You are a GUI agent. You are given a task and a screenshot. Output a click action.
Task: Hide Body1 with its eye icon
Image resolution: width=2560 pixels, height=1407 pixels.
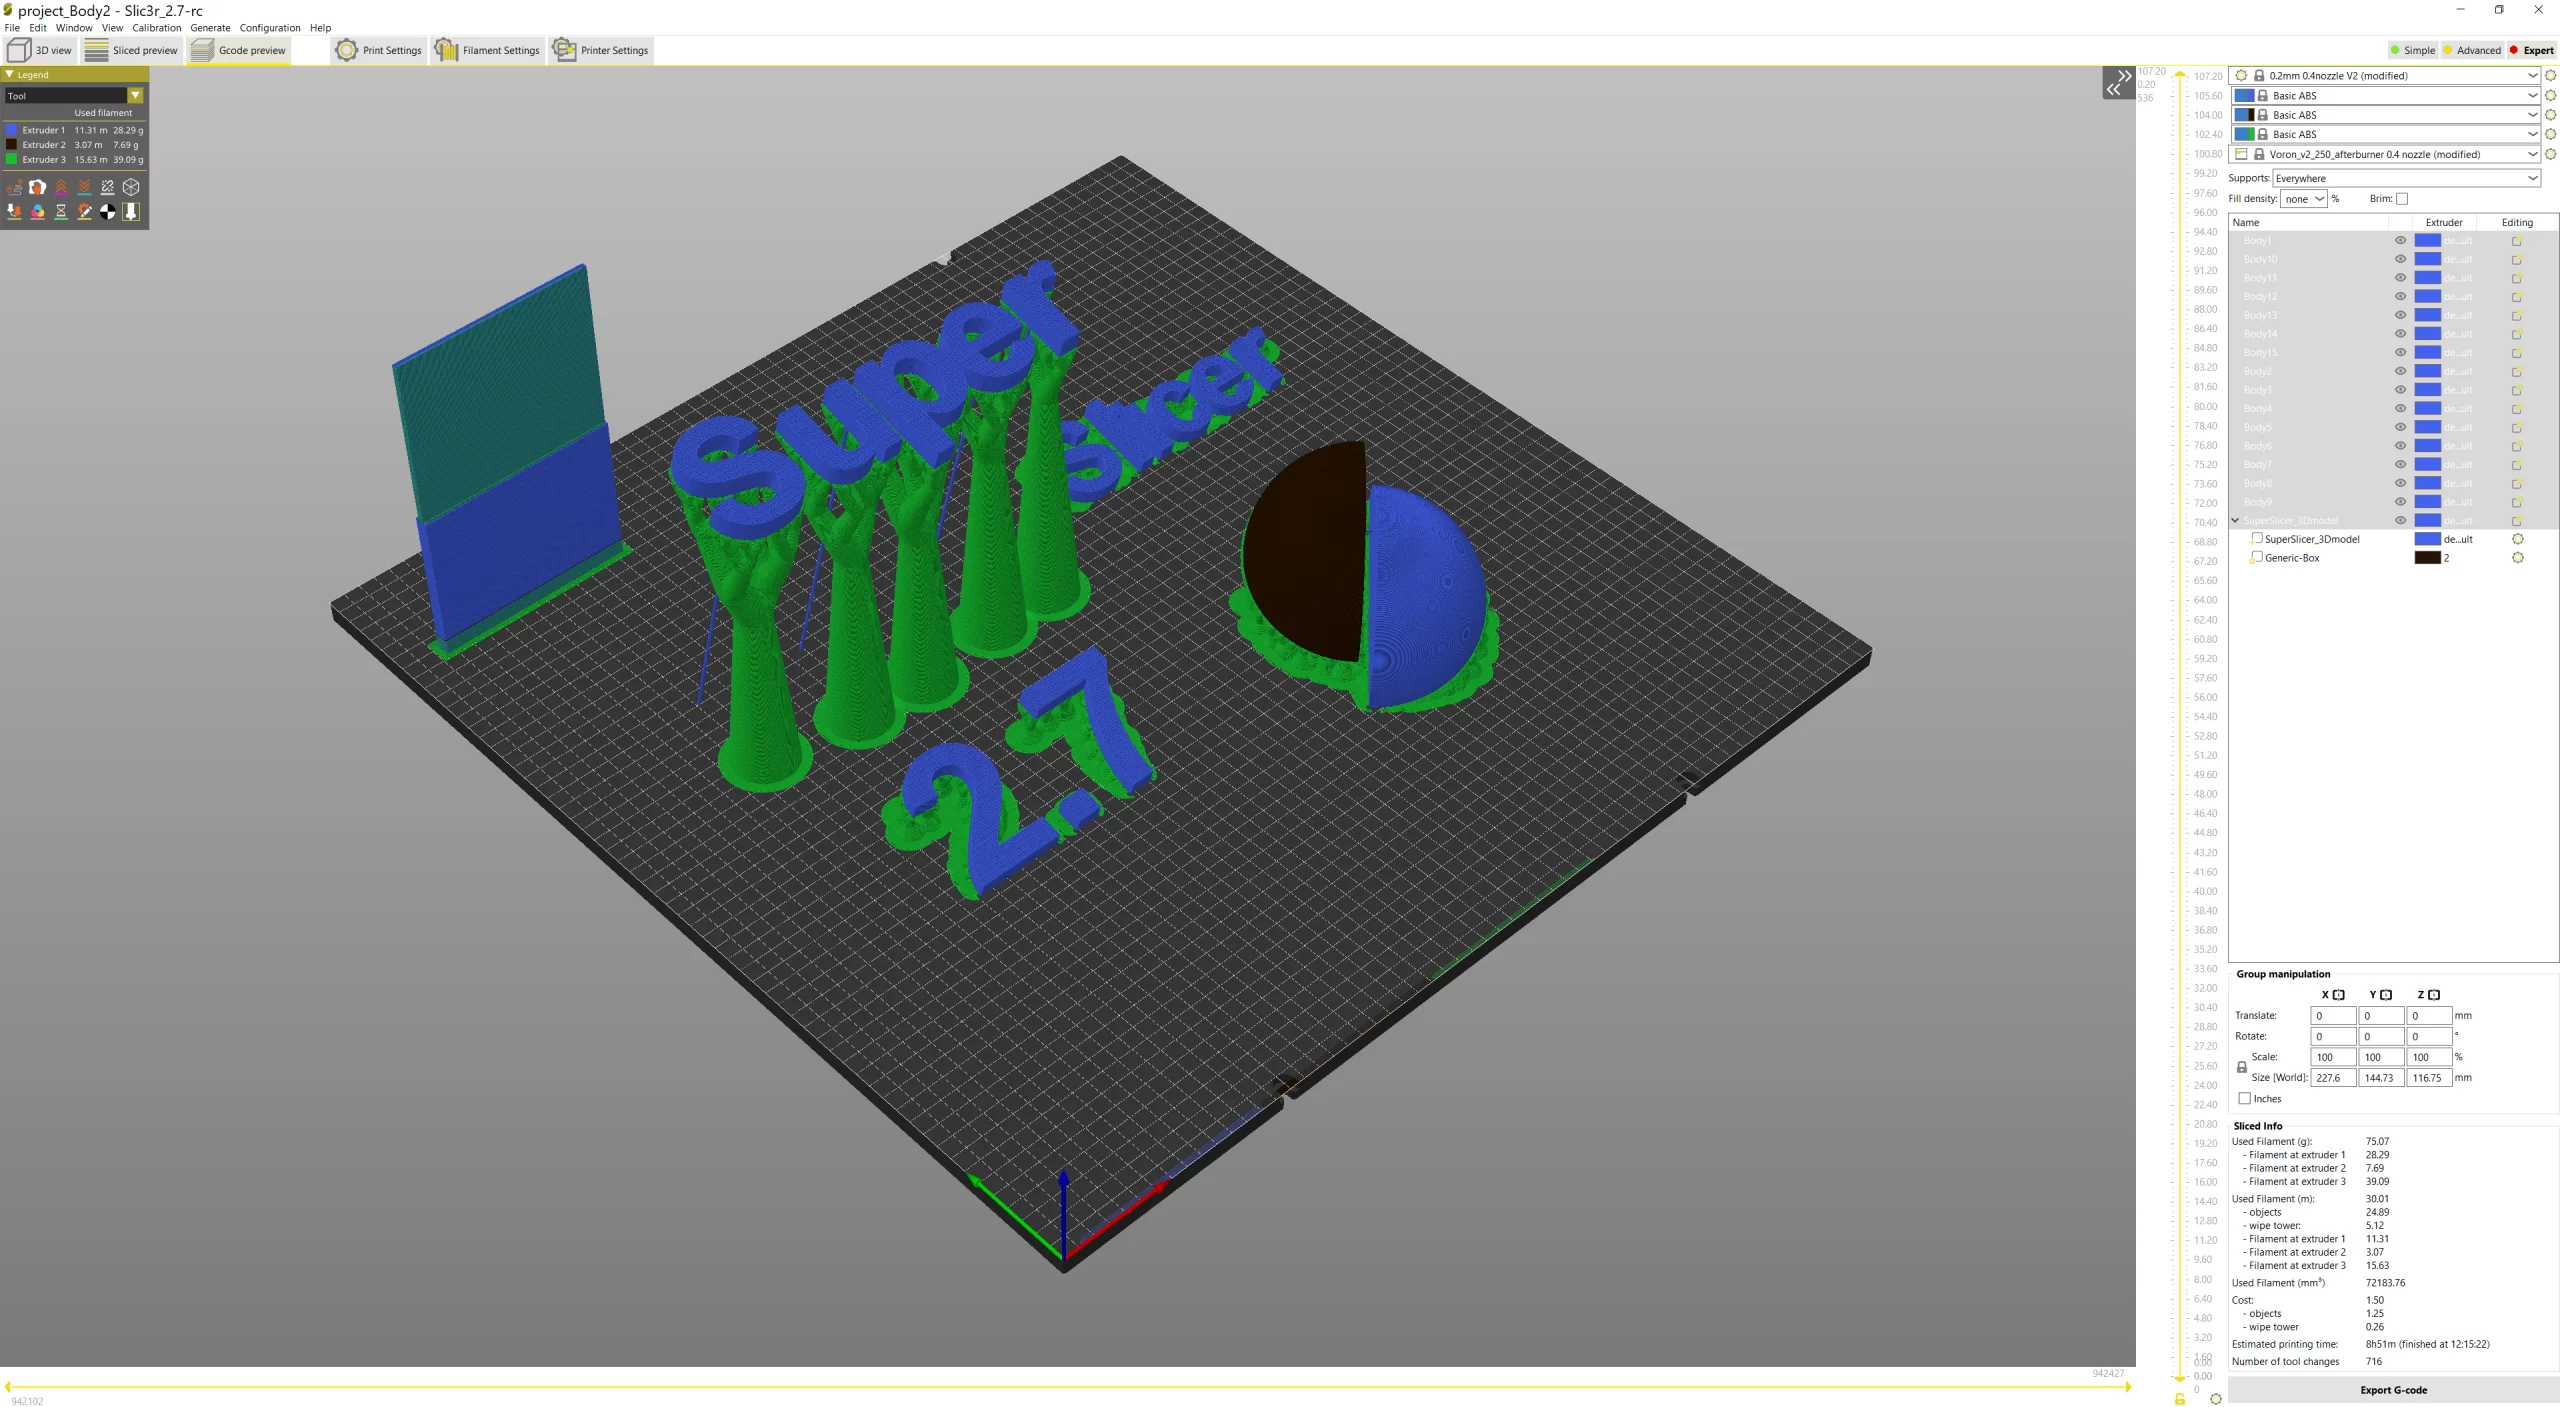(2400, 240)
